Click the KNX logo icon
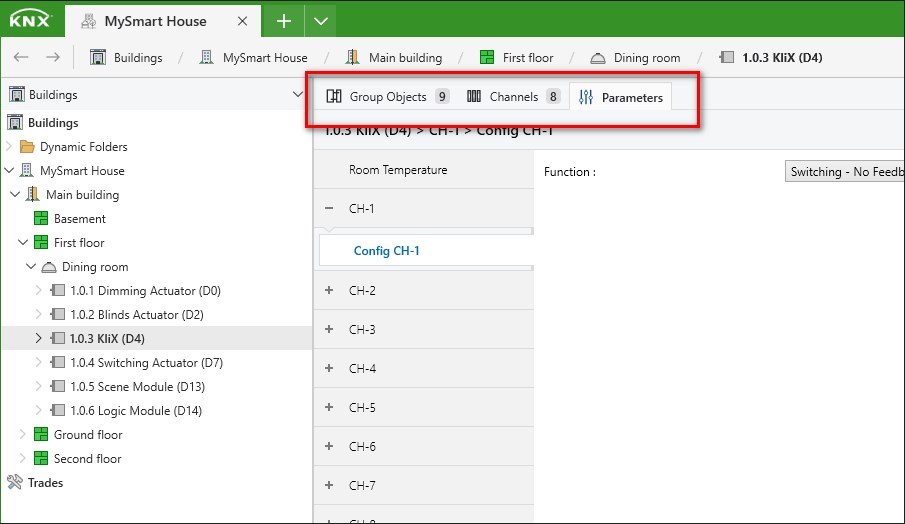This screenshot has width=905, height=524. pos(30,20)
